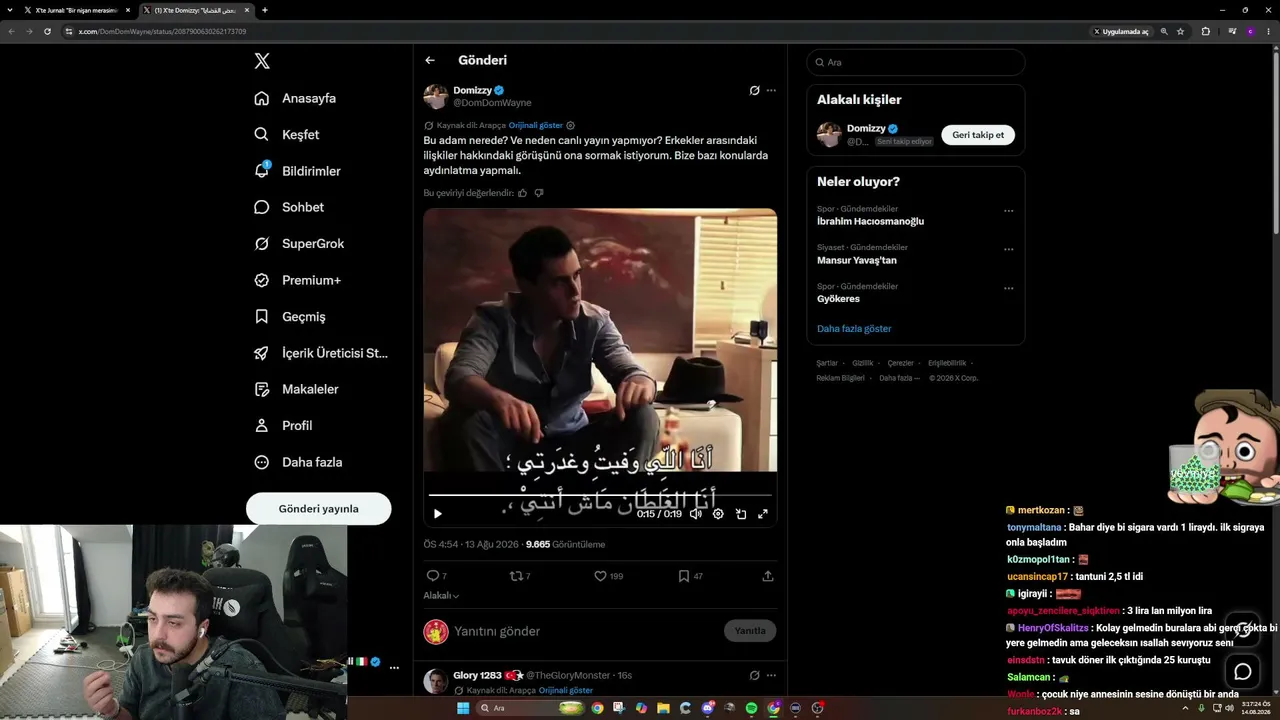Bookmark the post

click(684, 576)
